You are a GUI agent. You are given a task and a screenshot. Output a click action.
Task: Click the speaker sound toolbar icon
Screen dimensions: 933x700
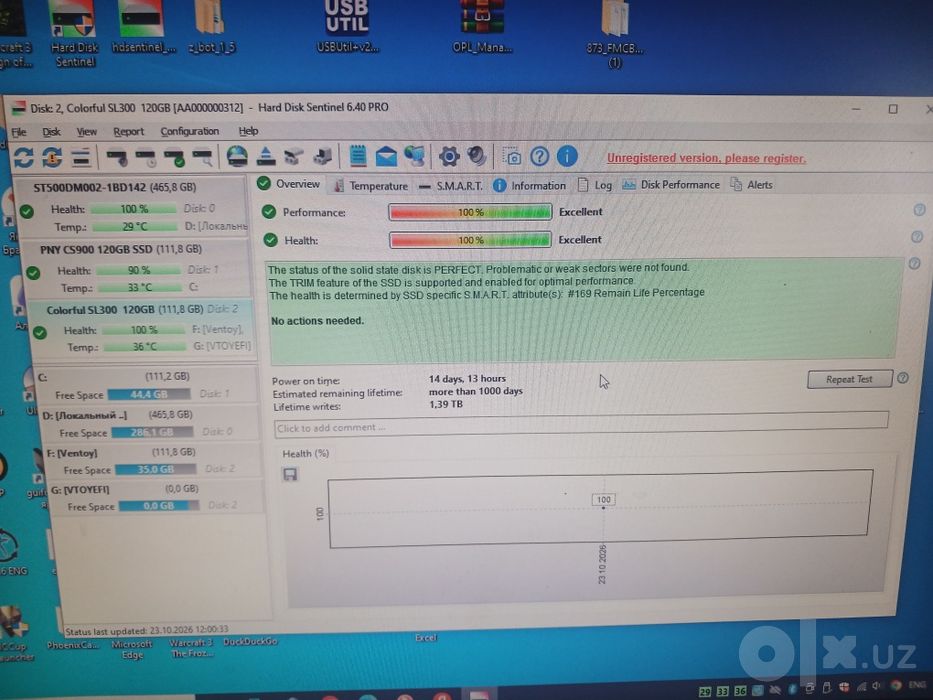pos(477,157)
